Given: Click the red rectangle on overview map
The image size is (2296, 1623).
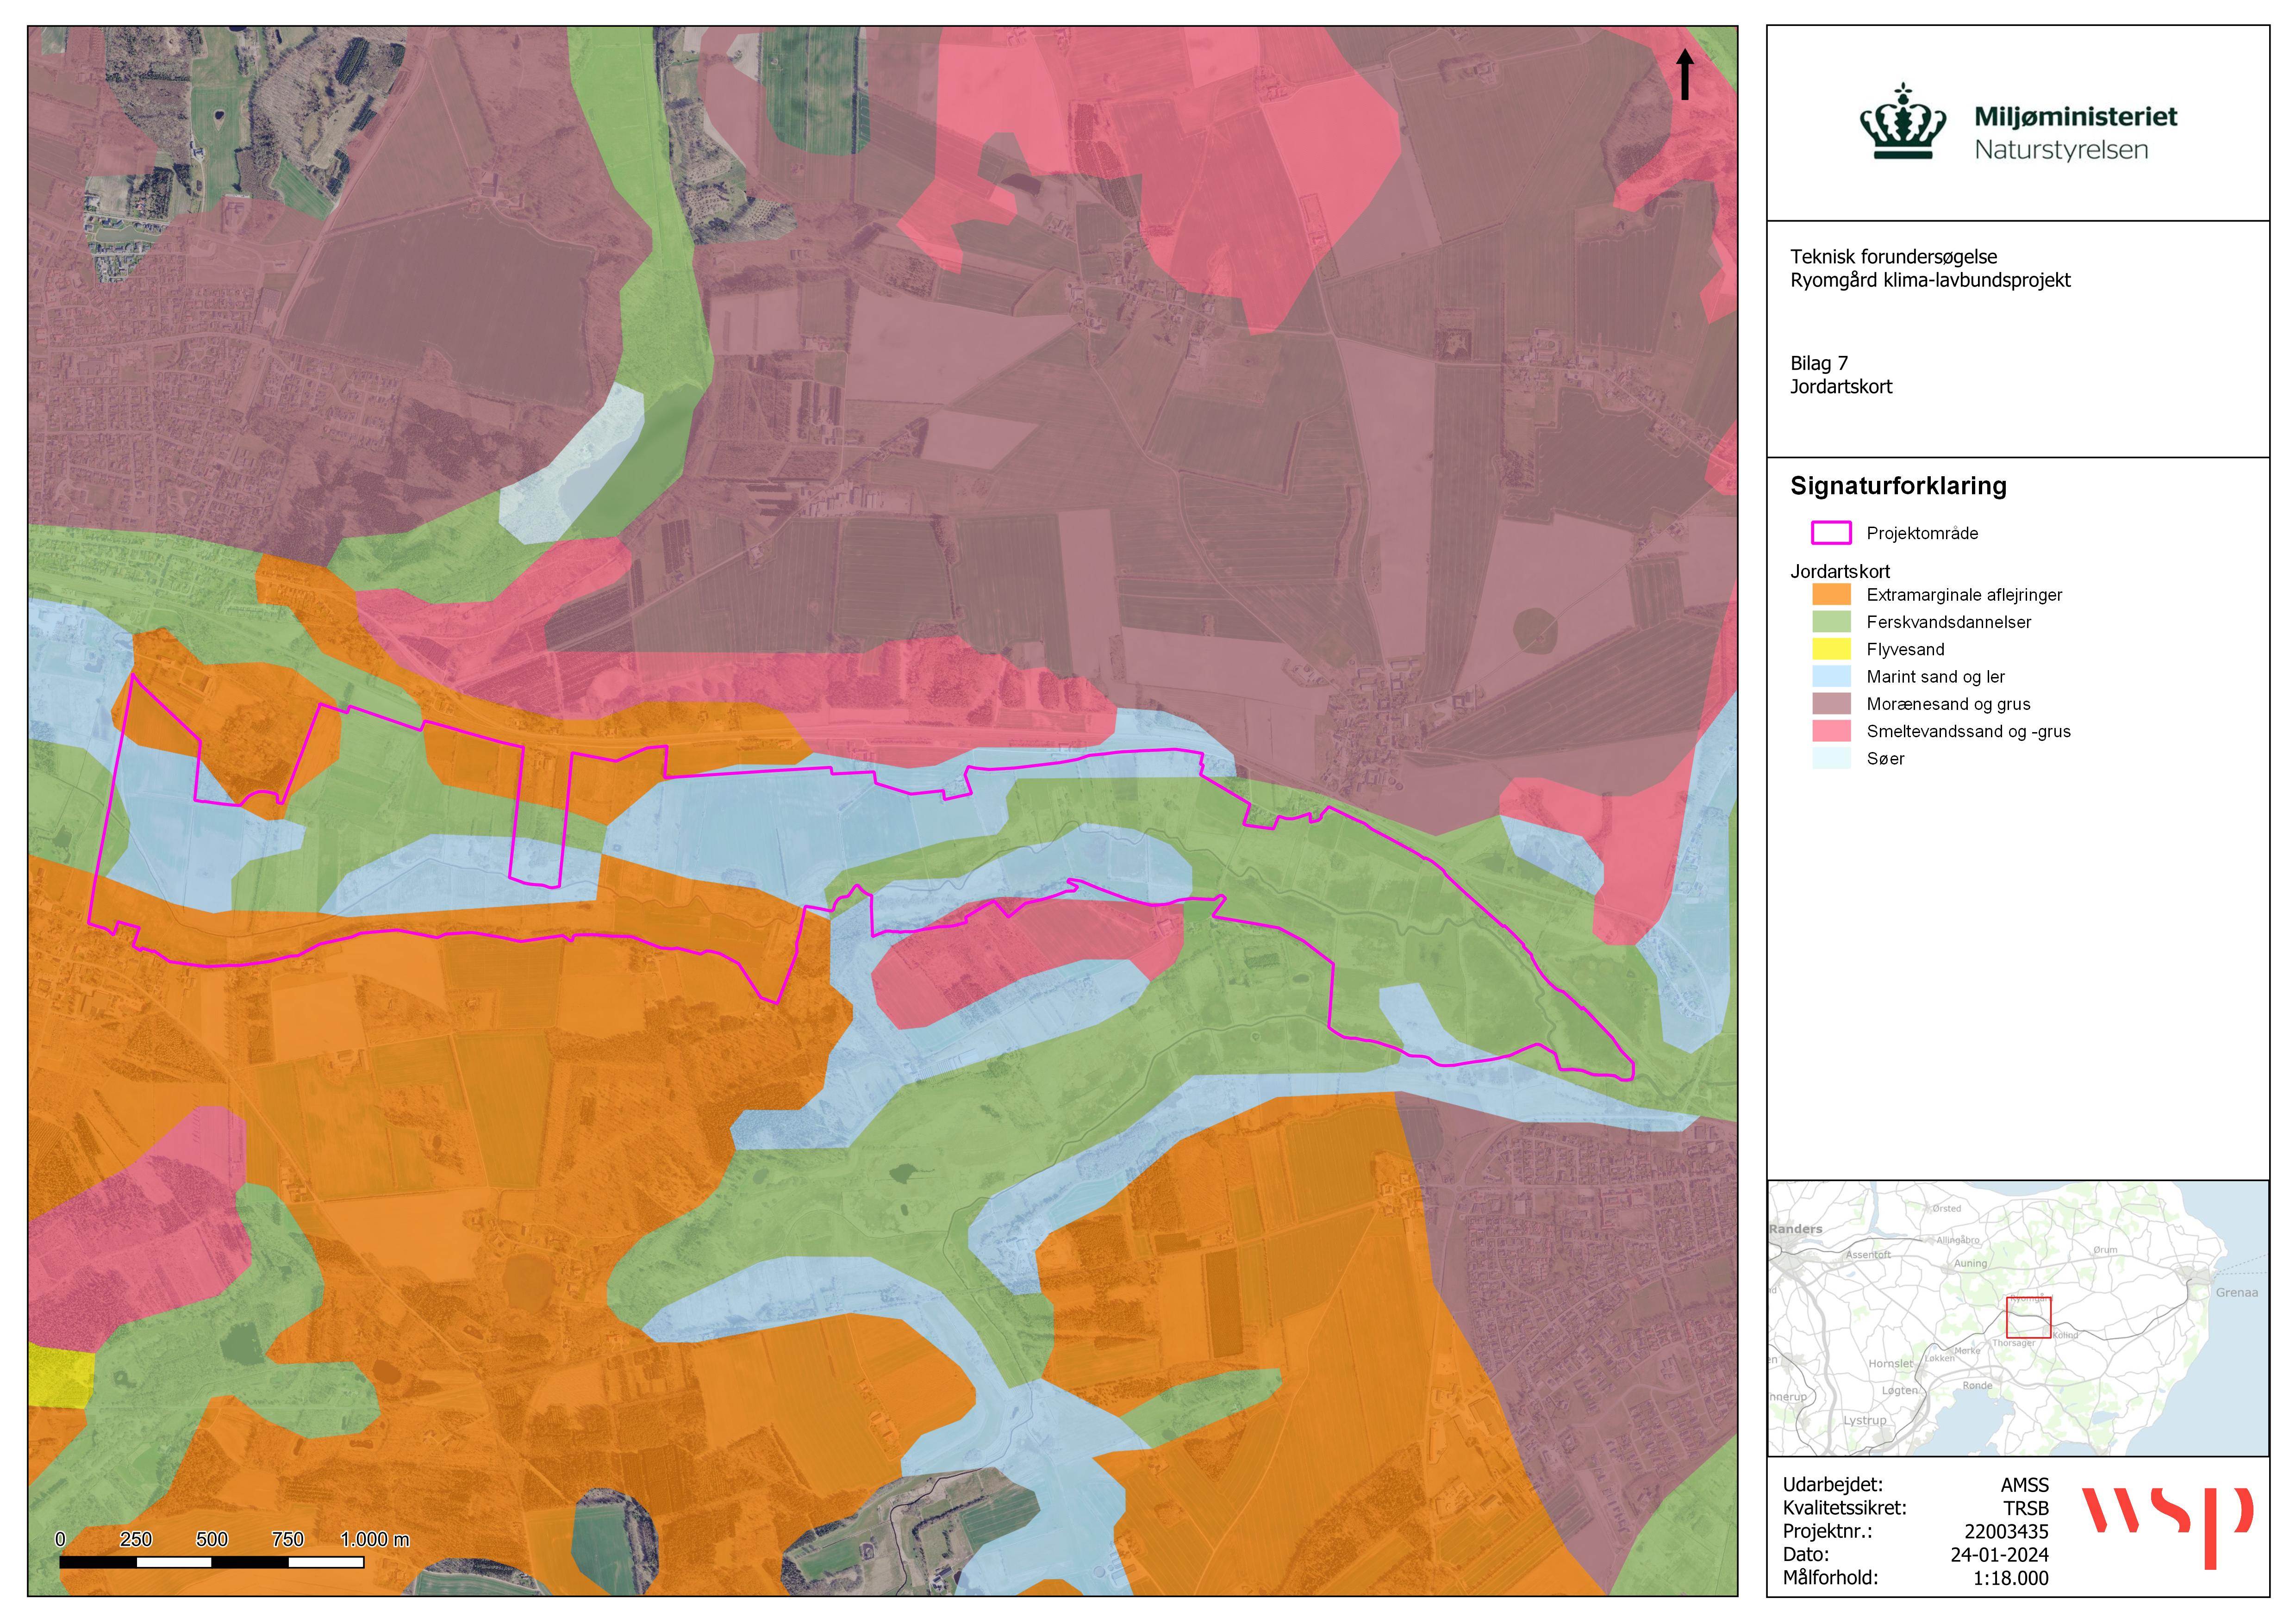Looking at the screenshot, I should pyautogui.click(x=2028, y=1317).
